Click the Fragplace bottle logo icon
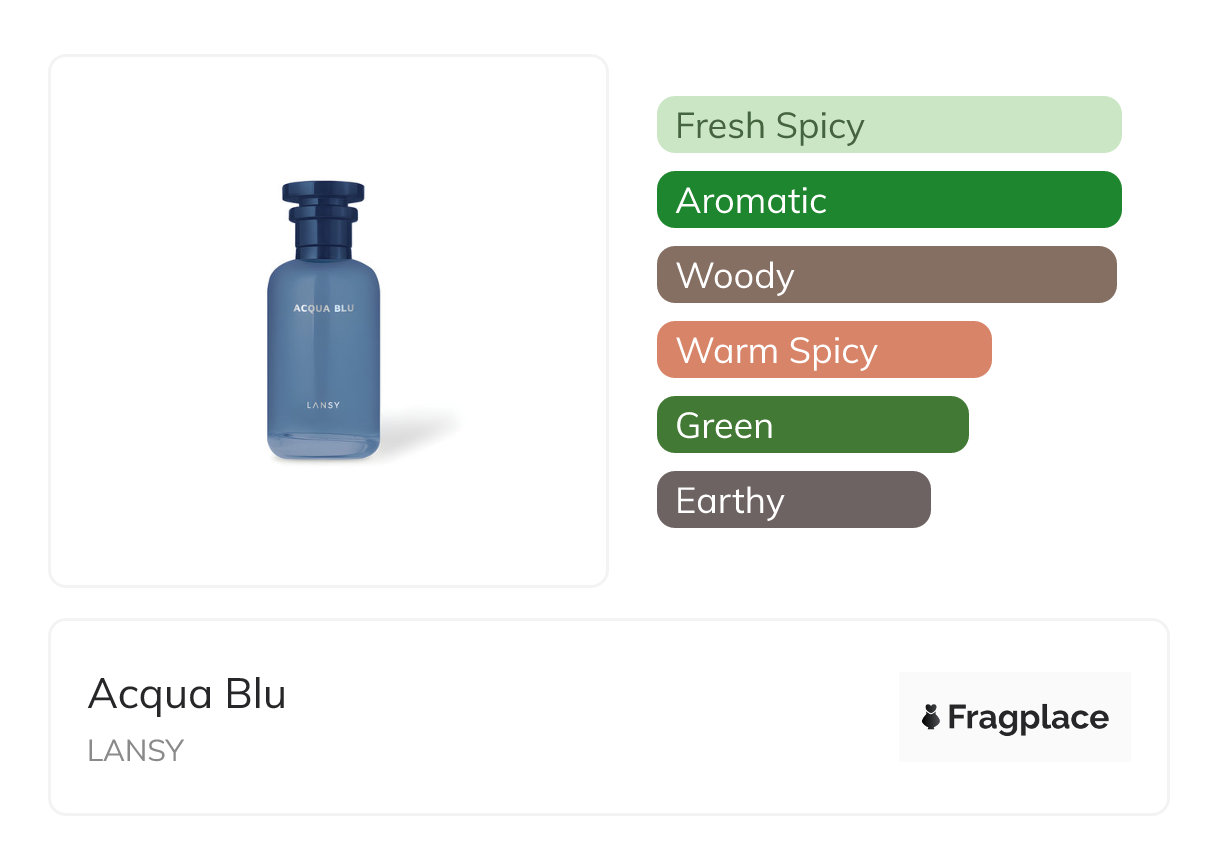The image size is (1218, 864). click(x=931, y=717)
